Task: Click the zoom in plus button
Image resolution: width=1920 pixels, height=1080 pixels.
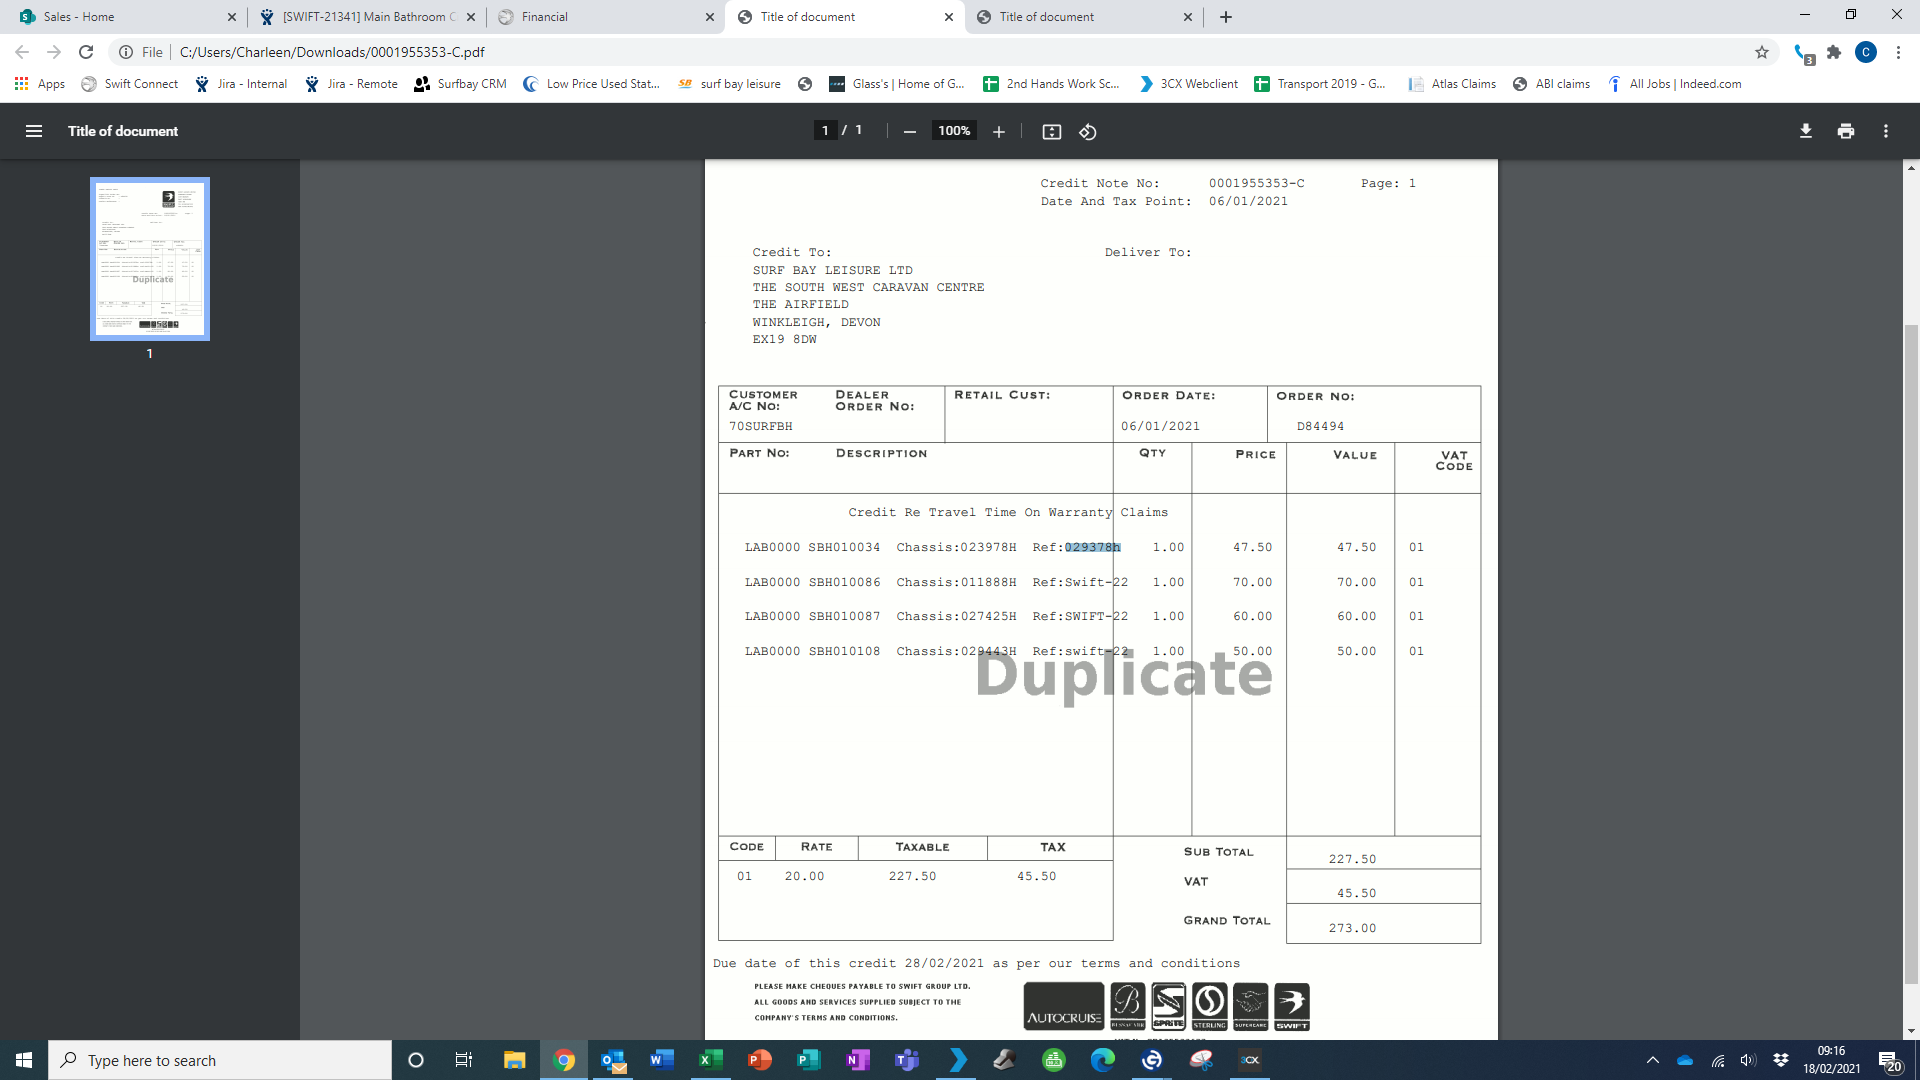Action: point(998,132)
